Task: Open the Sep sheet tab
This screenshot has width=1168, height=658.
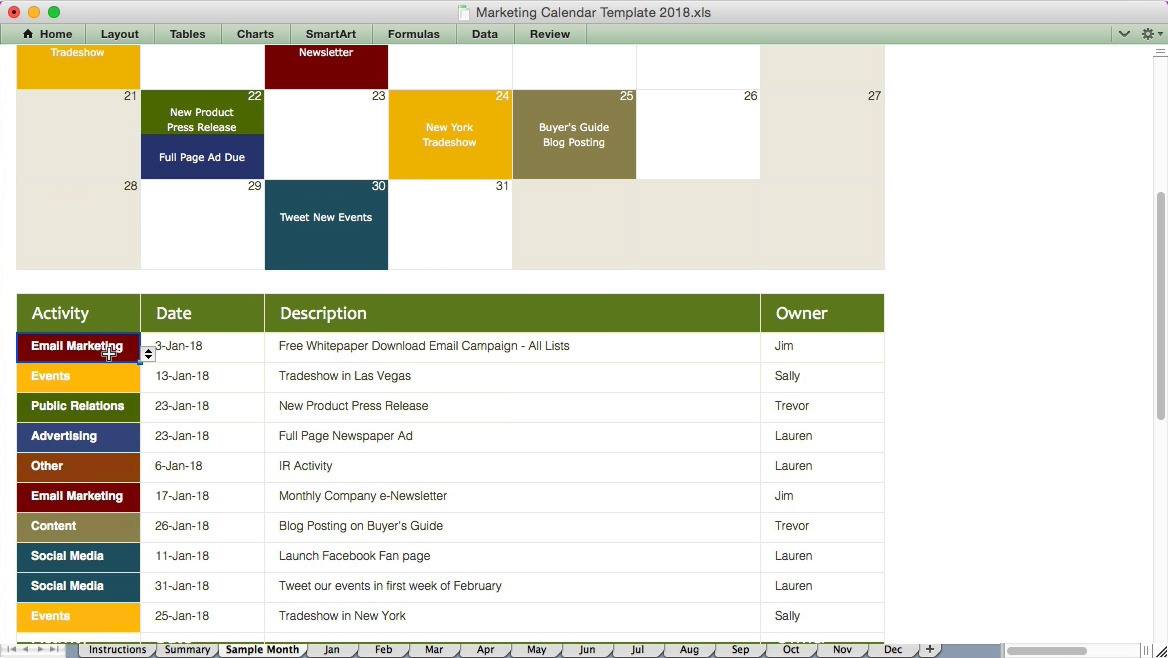Action: [740, 650]
